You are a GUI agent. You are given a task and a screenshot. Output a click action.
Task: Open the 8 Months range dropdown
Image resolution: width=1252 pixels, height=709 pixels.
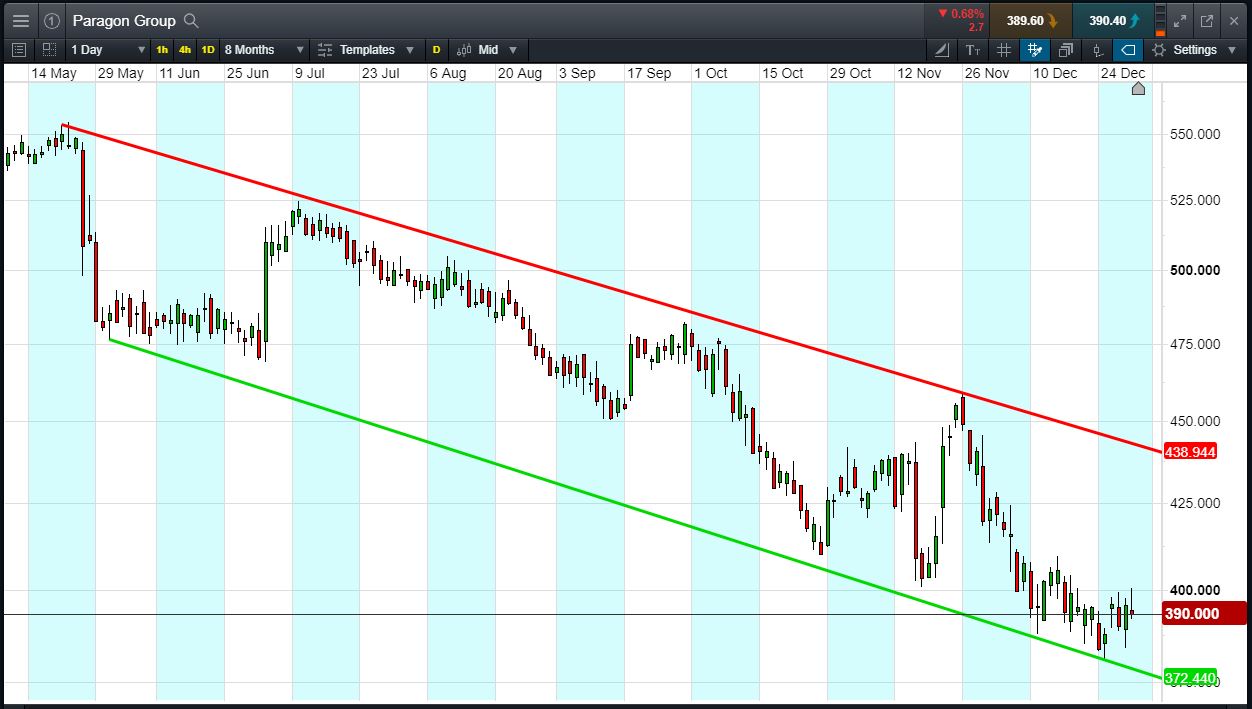(264, 49)
